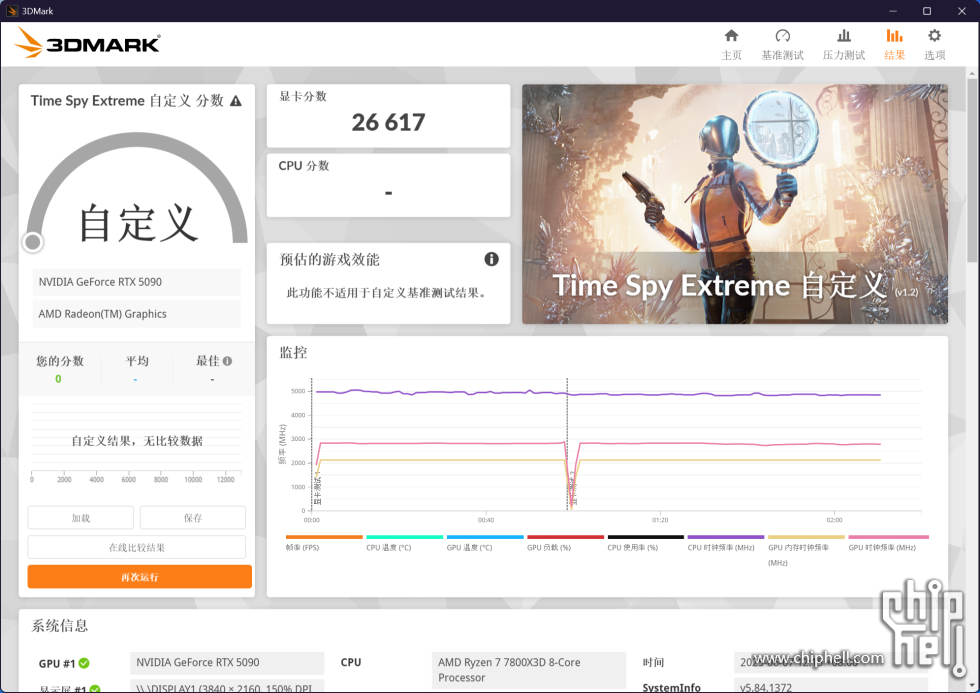This screenshot has height=693, width=980.
Task: Open the 压力测试 stress test icon
Action: (844, 36)
